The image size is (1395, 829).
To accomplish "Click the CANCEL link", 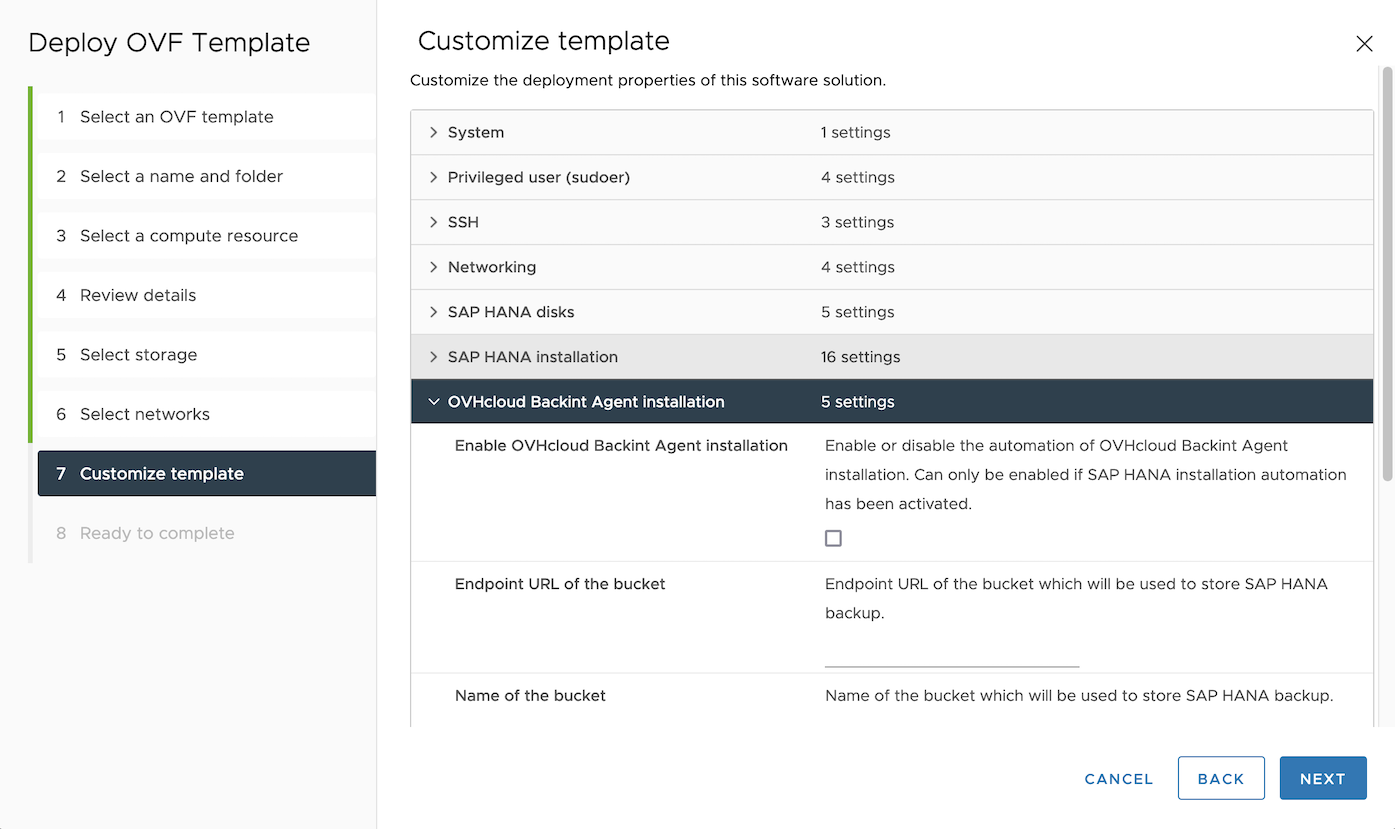I will (x=1117, y=778).
